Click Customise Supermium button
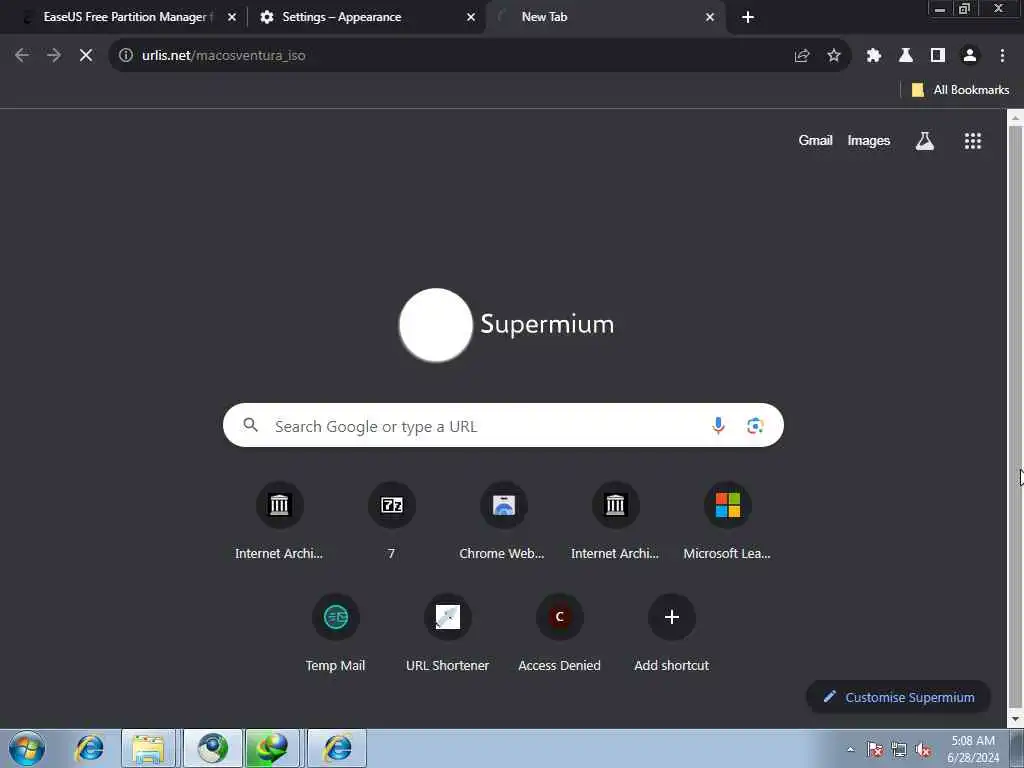 pyautogui.click(x=899, y=697)
